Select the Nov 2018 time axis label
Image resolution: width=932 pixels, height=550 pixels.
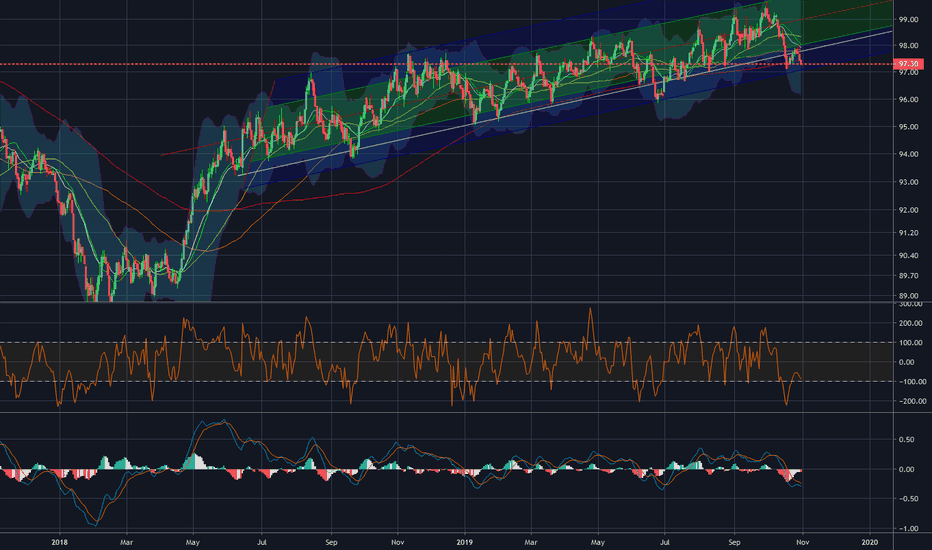tap(398, 542)
